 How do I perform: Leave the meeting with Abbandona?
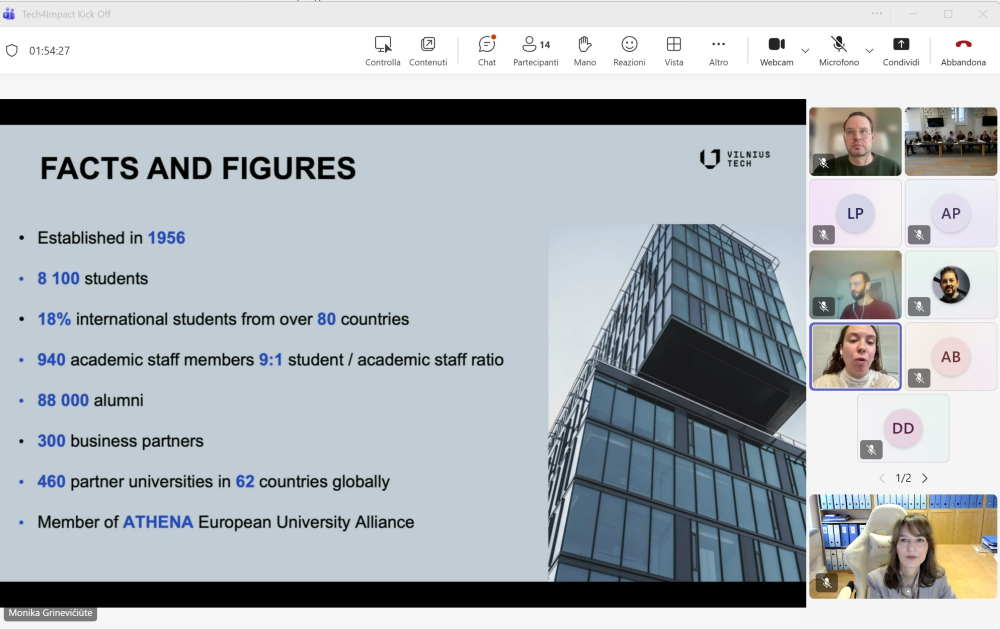963,51
